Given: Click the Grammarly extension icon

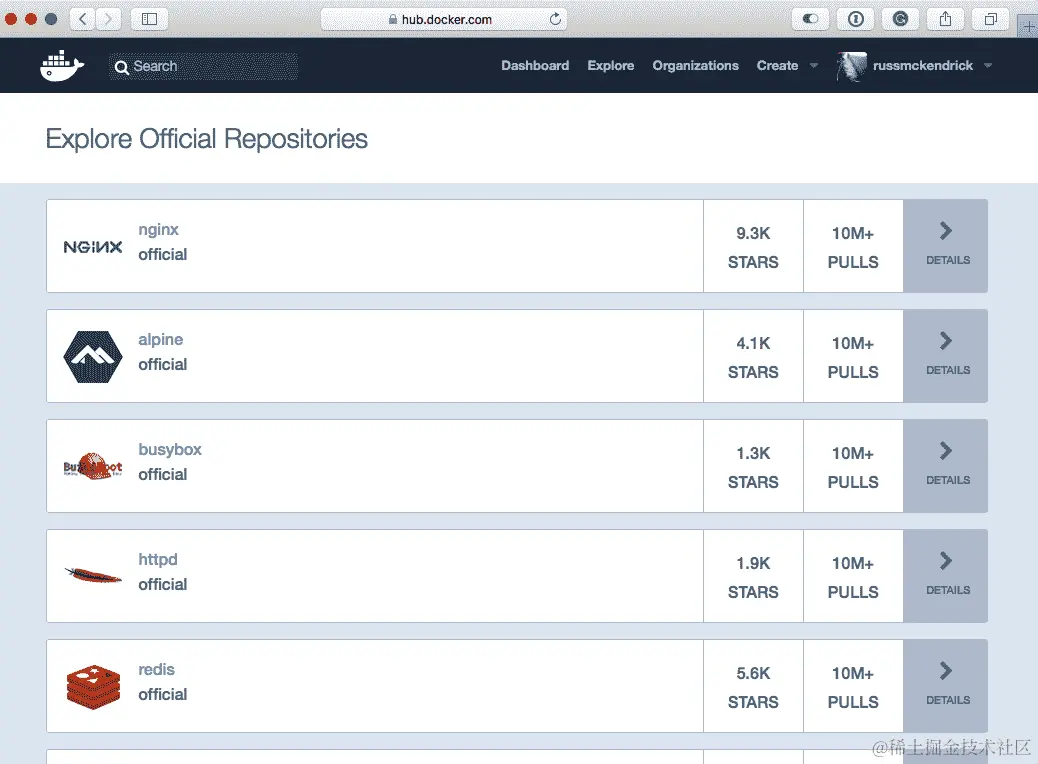Looking at the screenshot, I should 900,19.
